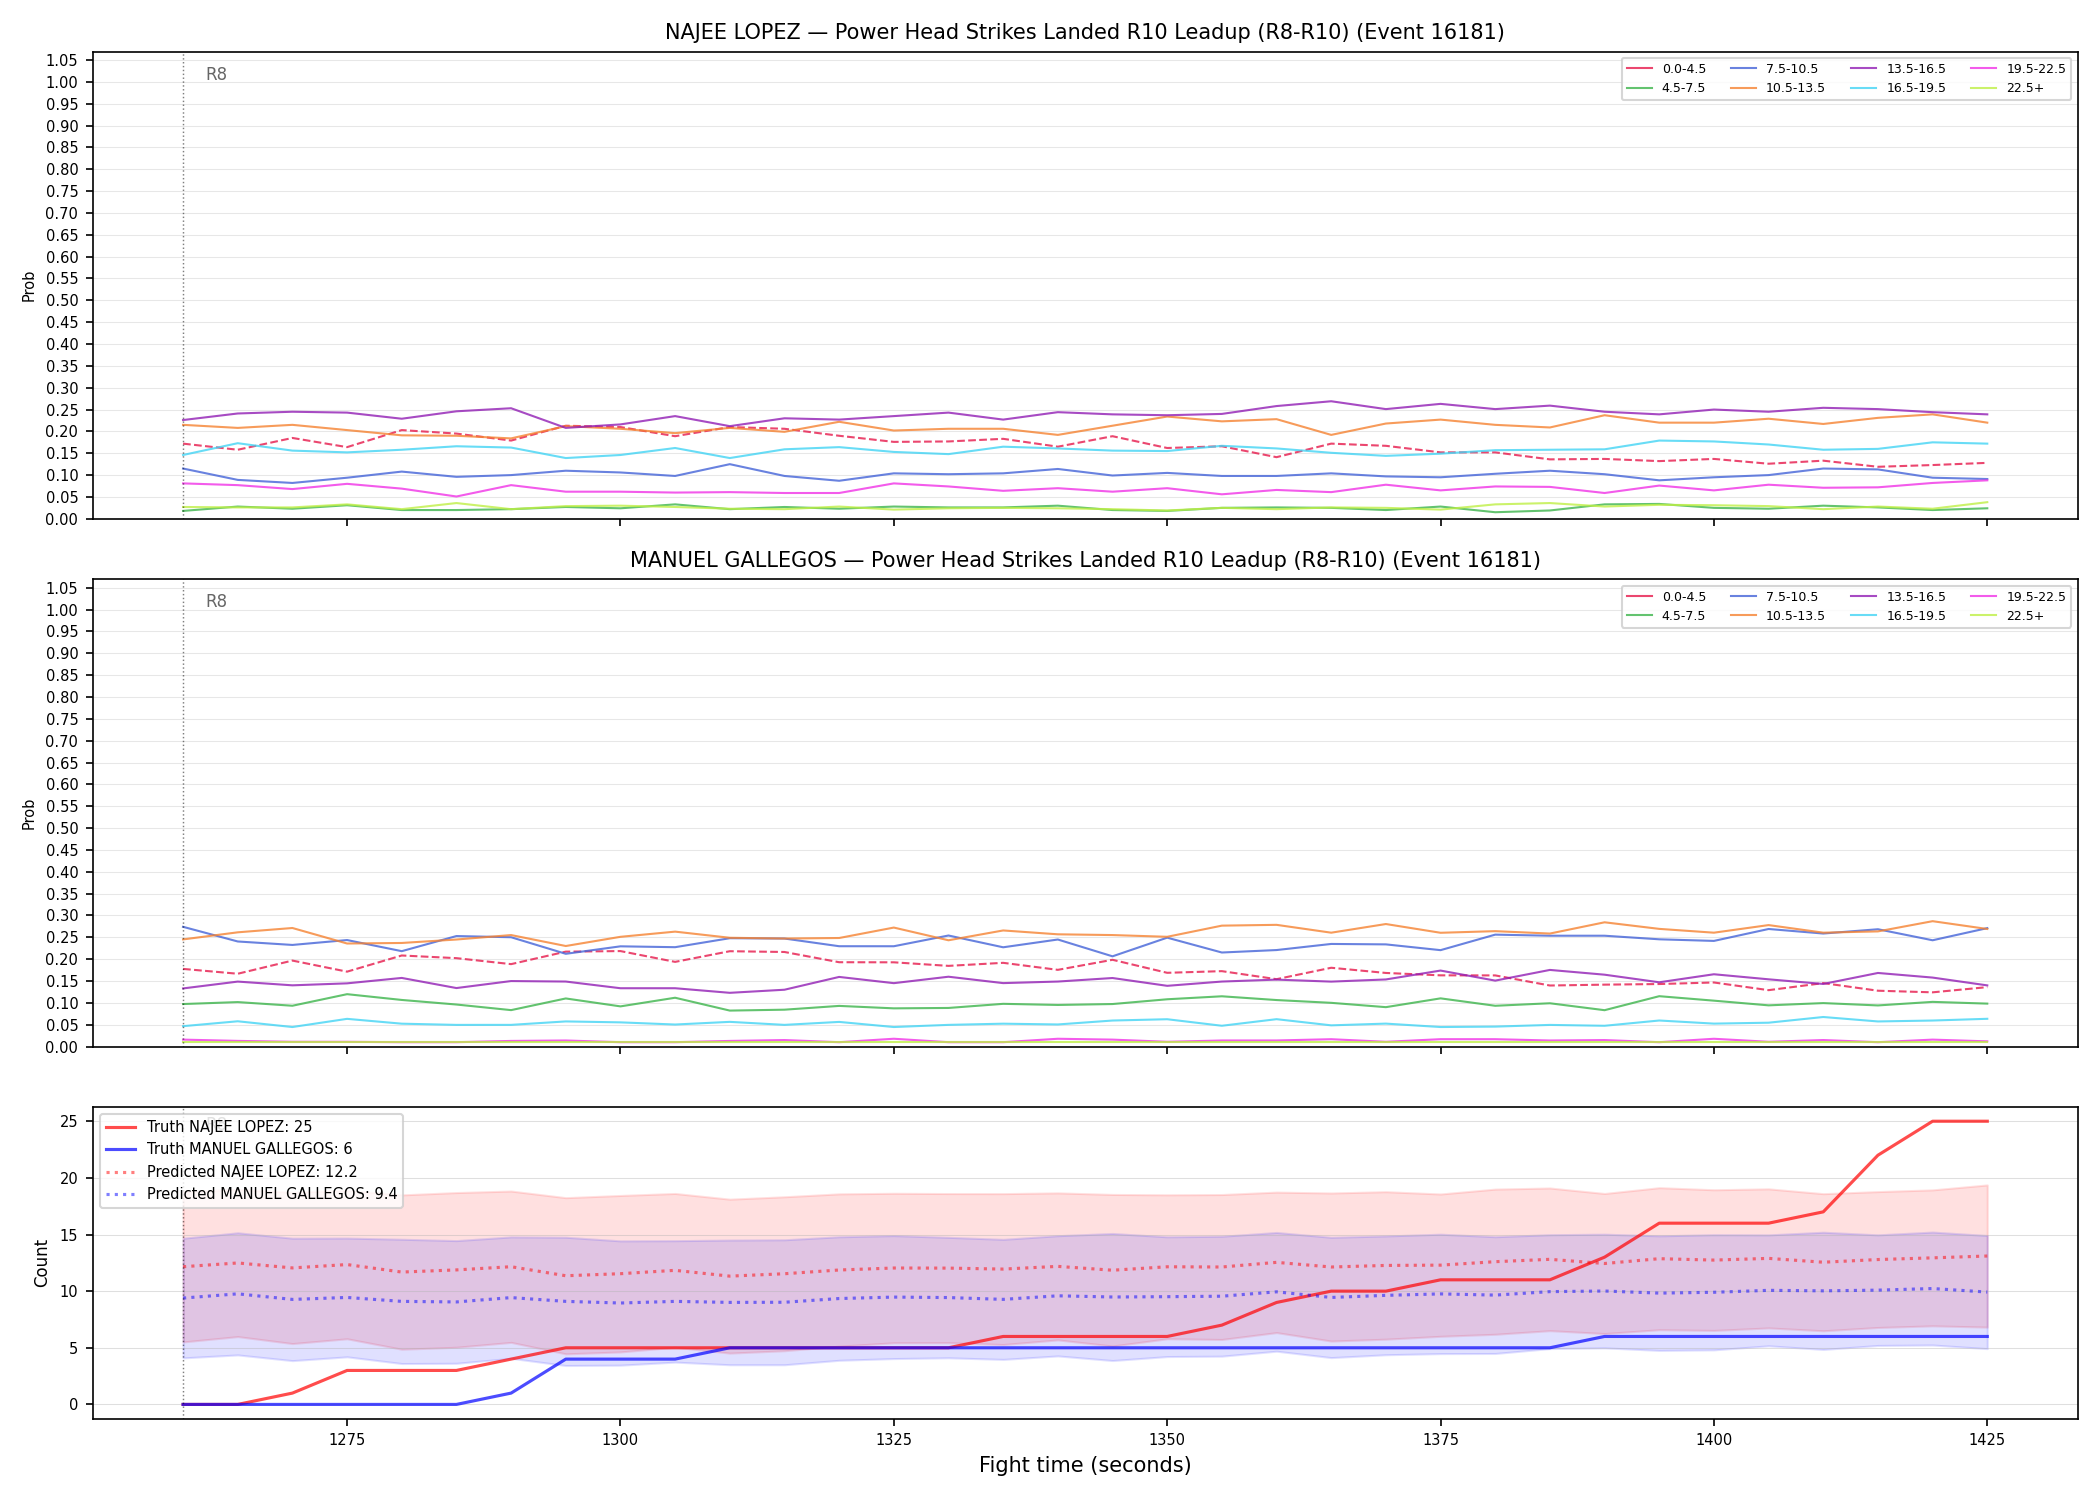Click the MANUEL GALLEGOS chart title
Viewport: 2100px width, 1500px height.
click(1084, 560)
